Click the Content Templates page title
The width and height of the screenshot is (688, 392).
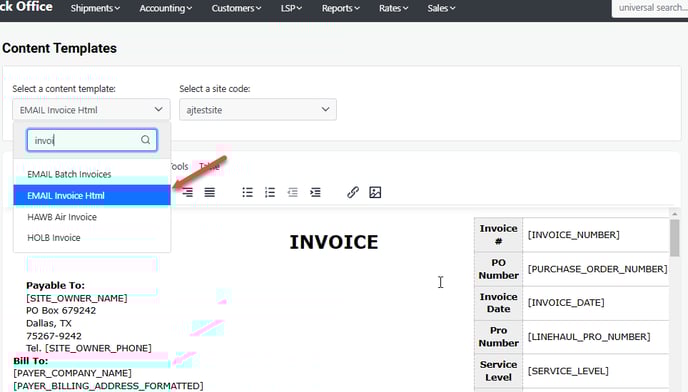coord(59,48)
